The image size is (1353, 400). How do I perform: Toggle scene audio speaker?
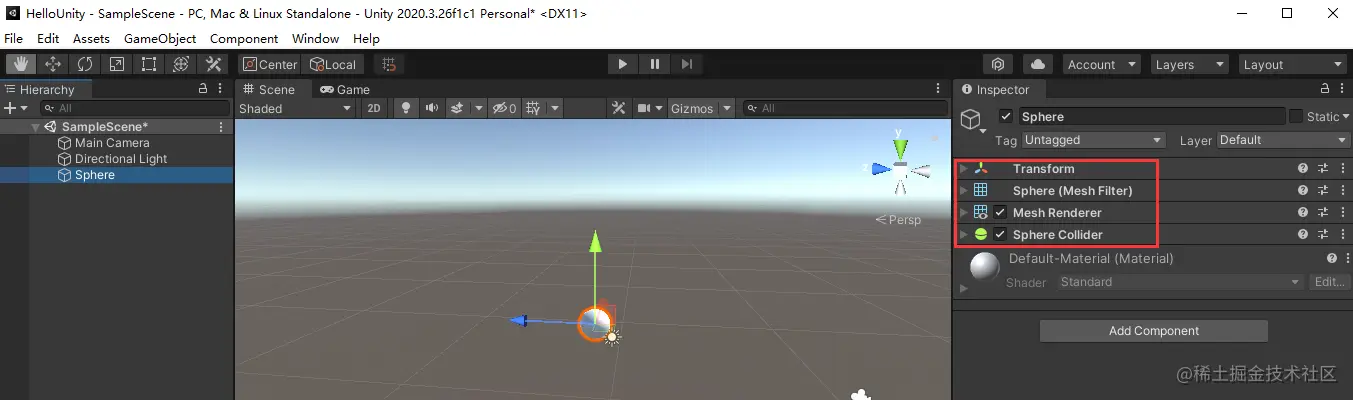pyautogui.click(x=432, y=108)
